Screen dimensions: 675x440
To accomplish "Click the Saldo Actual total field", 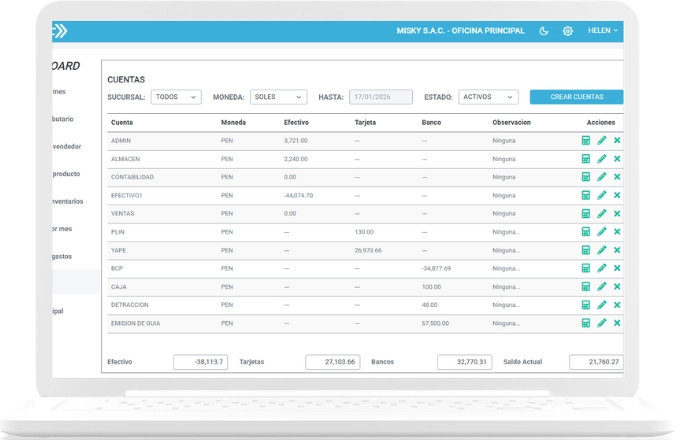I will (x=596, y=362).
